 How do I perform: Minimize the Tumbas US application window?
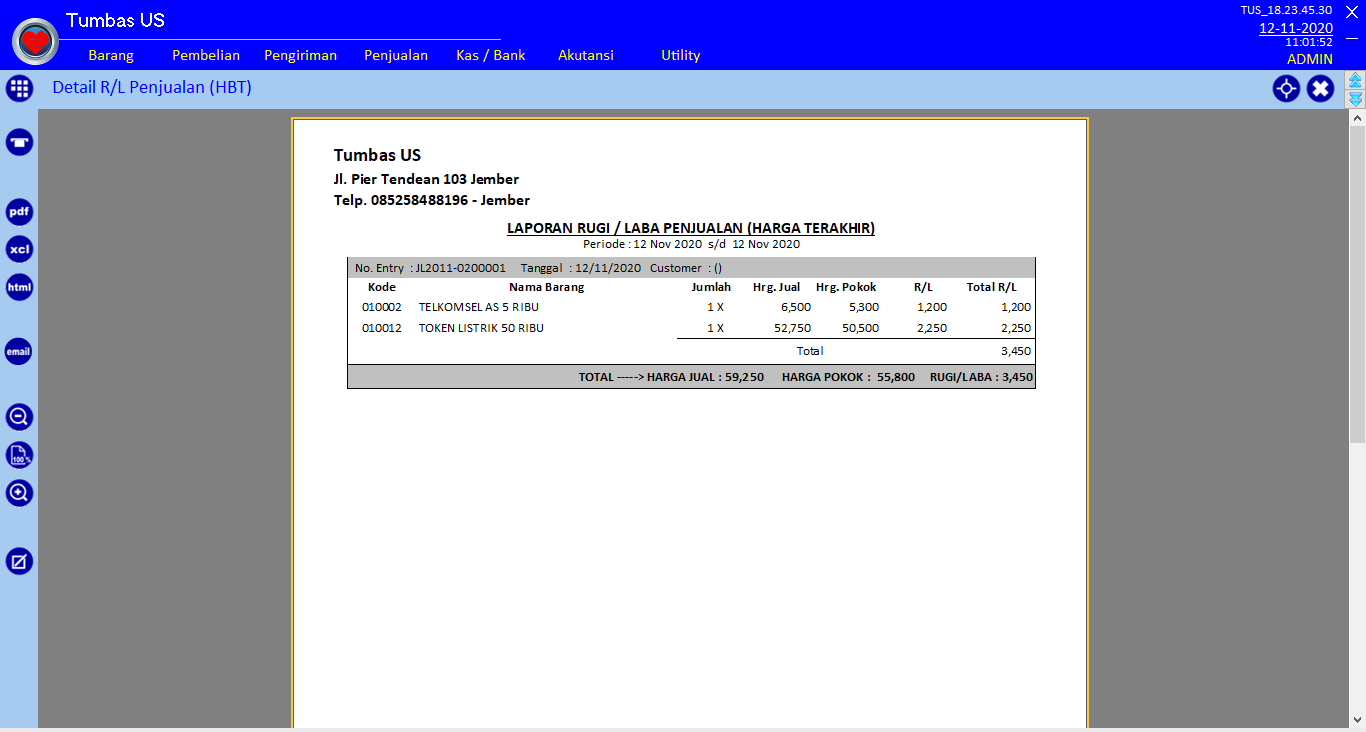pos(1352,40)
